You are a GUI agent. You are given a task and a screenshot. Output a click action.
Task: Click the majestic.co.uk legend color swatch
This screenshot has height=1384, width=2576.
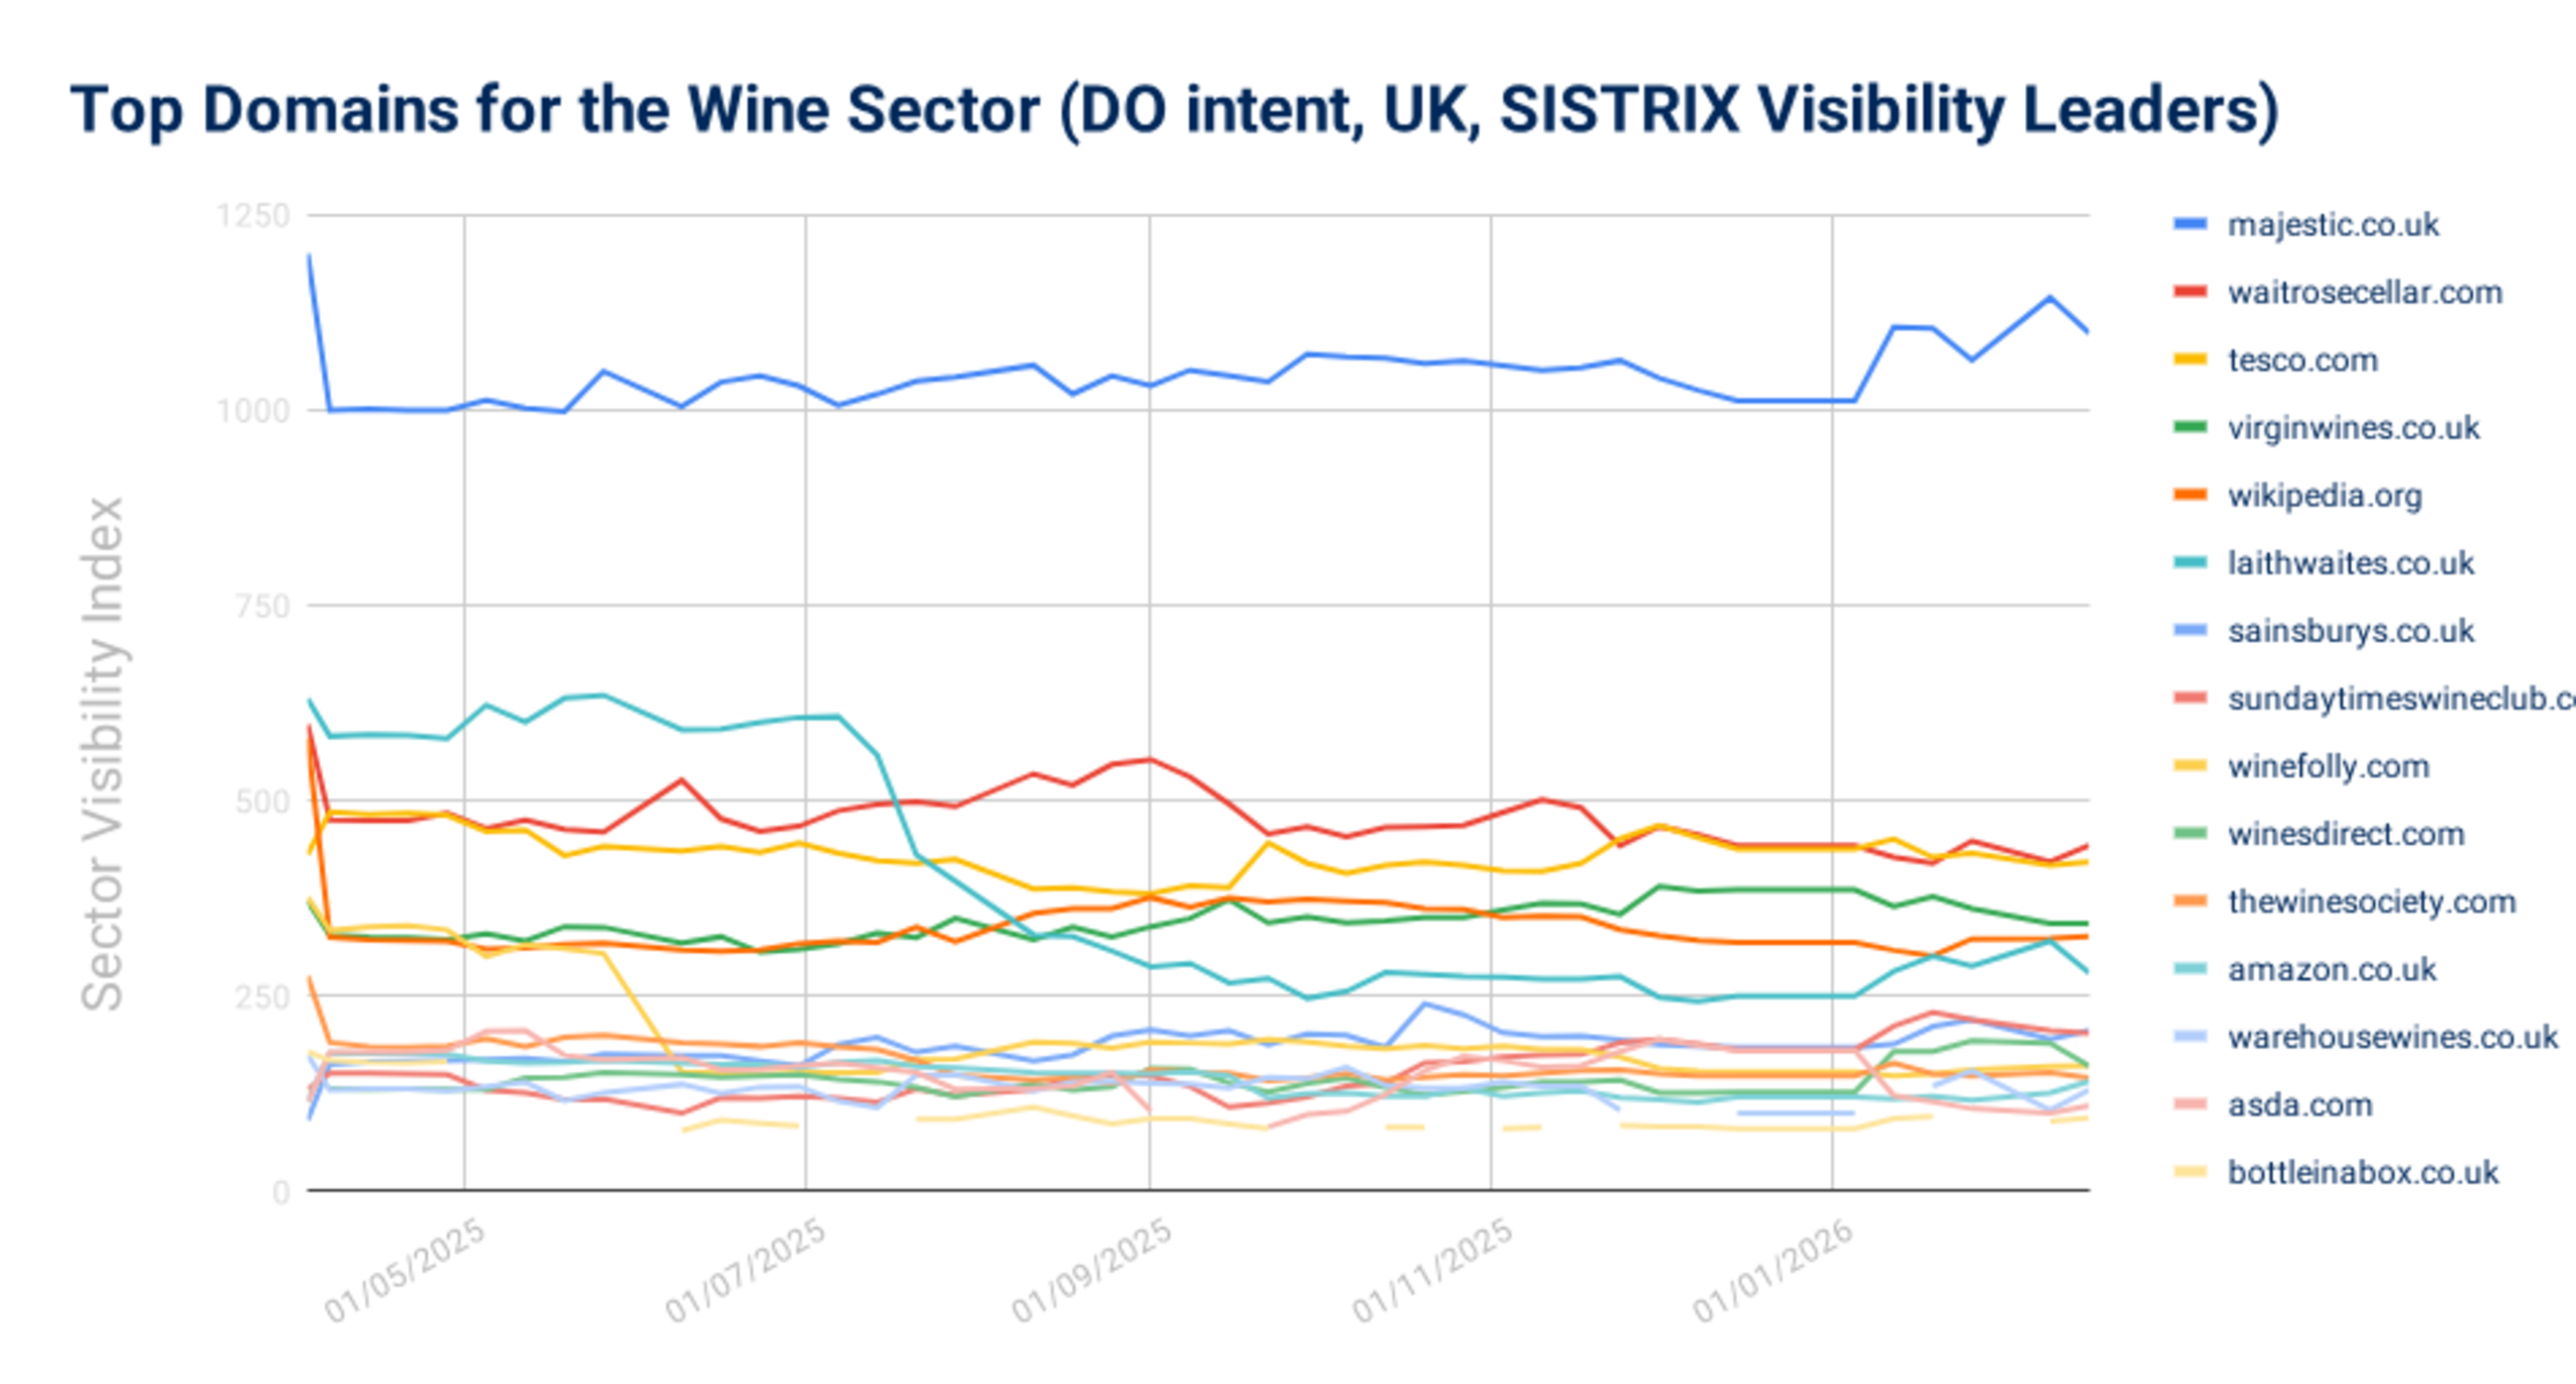click(x=2190, y=225)
